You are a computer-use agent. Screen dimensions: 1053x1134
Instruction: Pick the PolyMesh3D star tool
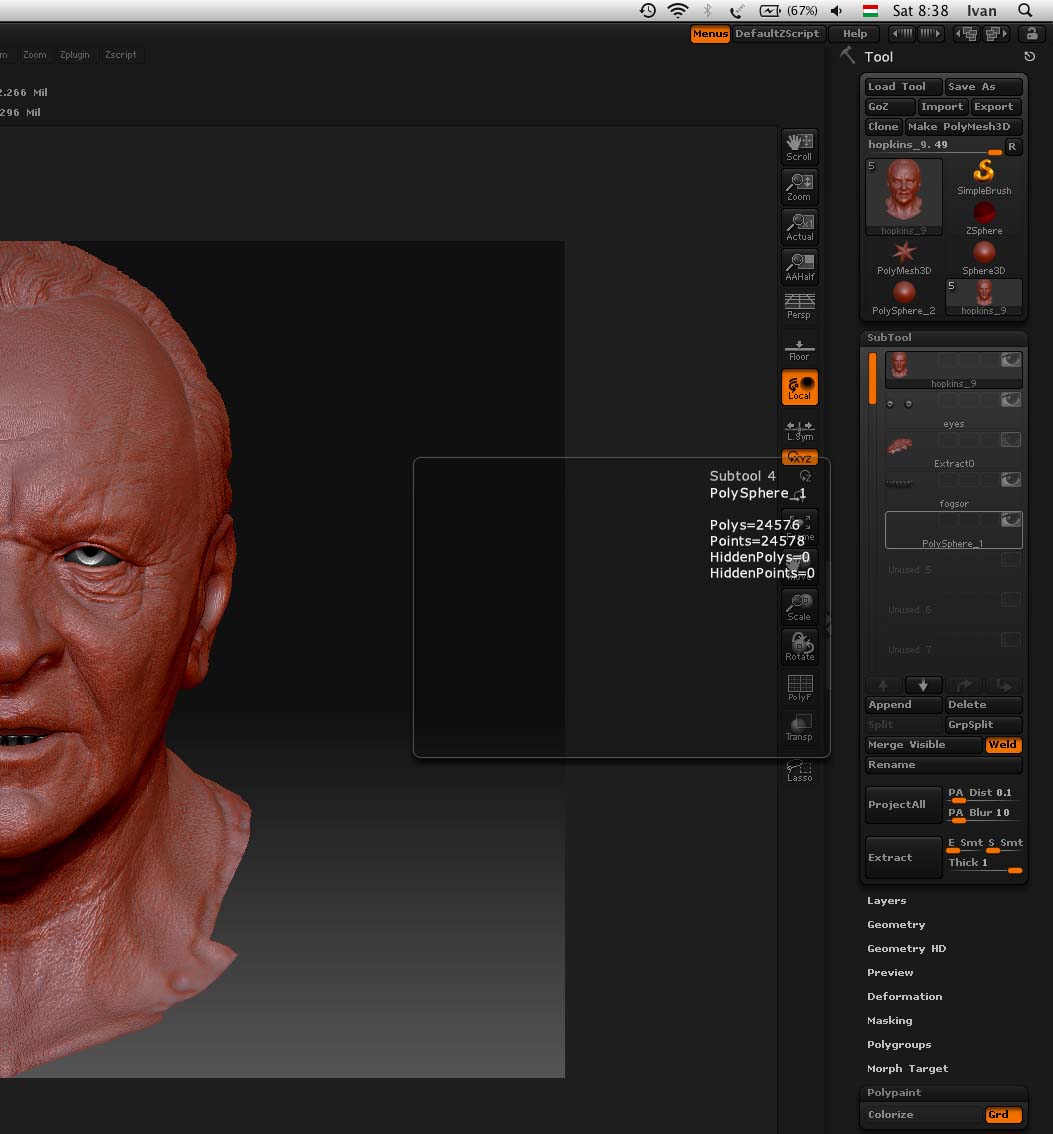(904, 252)
